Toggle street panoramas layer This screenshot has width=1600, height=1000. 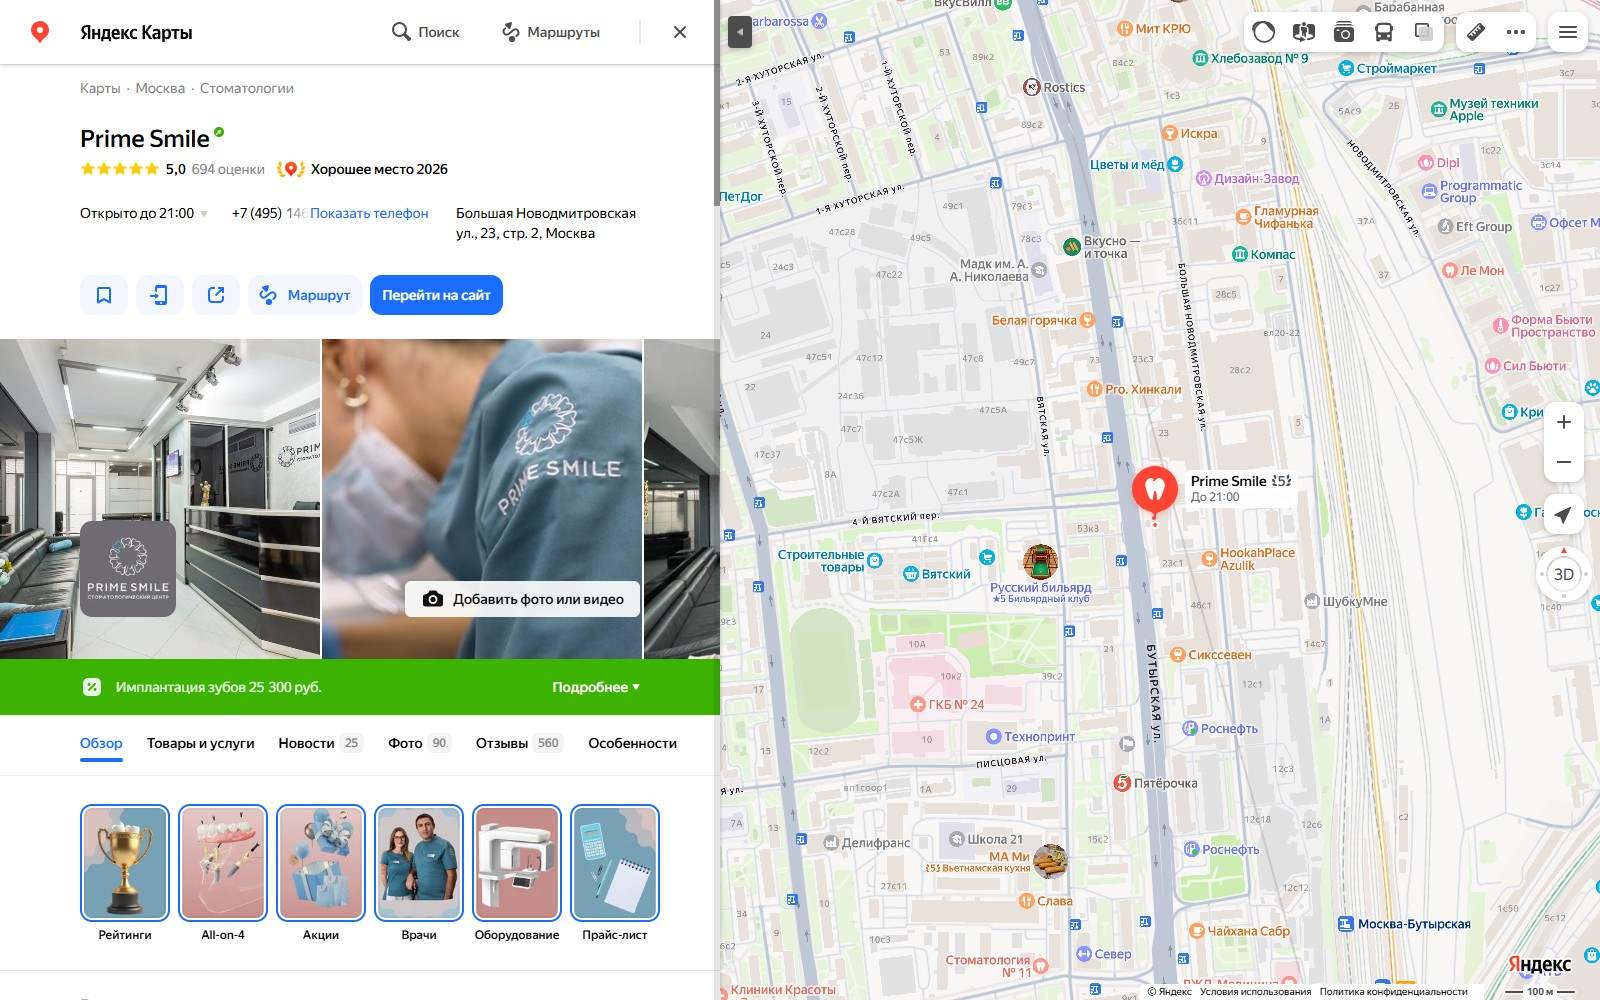click(1304, 32)
